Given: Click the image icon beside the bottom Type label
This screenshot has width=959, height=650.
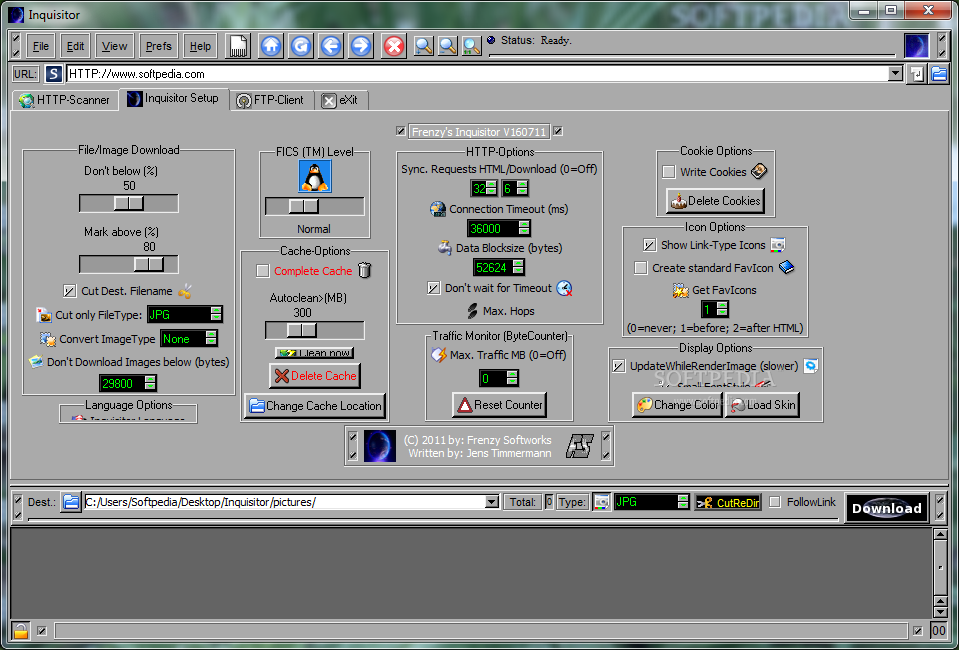Looking at the screenshot, I should click(x=602, y=502).
